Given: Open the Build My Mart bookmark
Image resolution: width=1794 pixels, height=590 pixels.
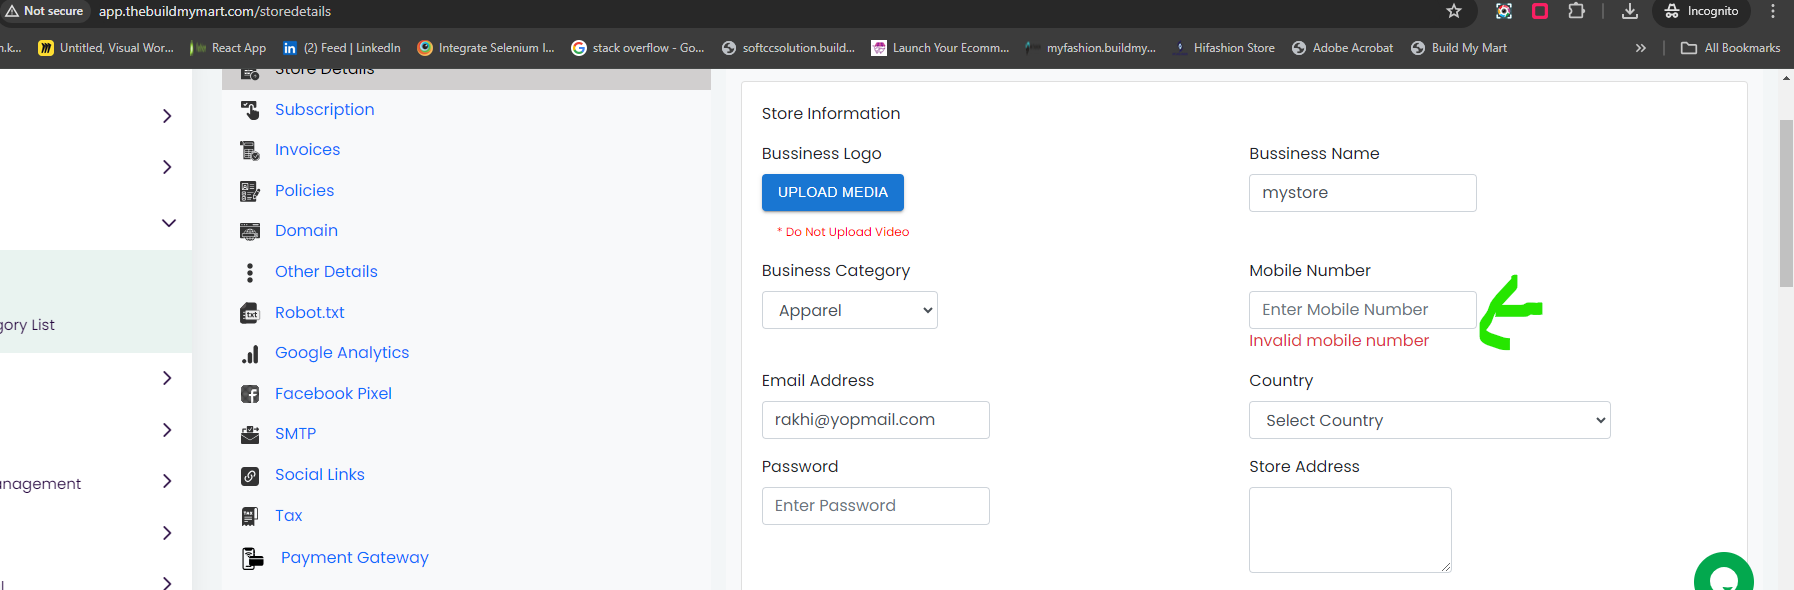Looking at the screenshot, I should pos(1459,48).
